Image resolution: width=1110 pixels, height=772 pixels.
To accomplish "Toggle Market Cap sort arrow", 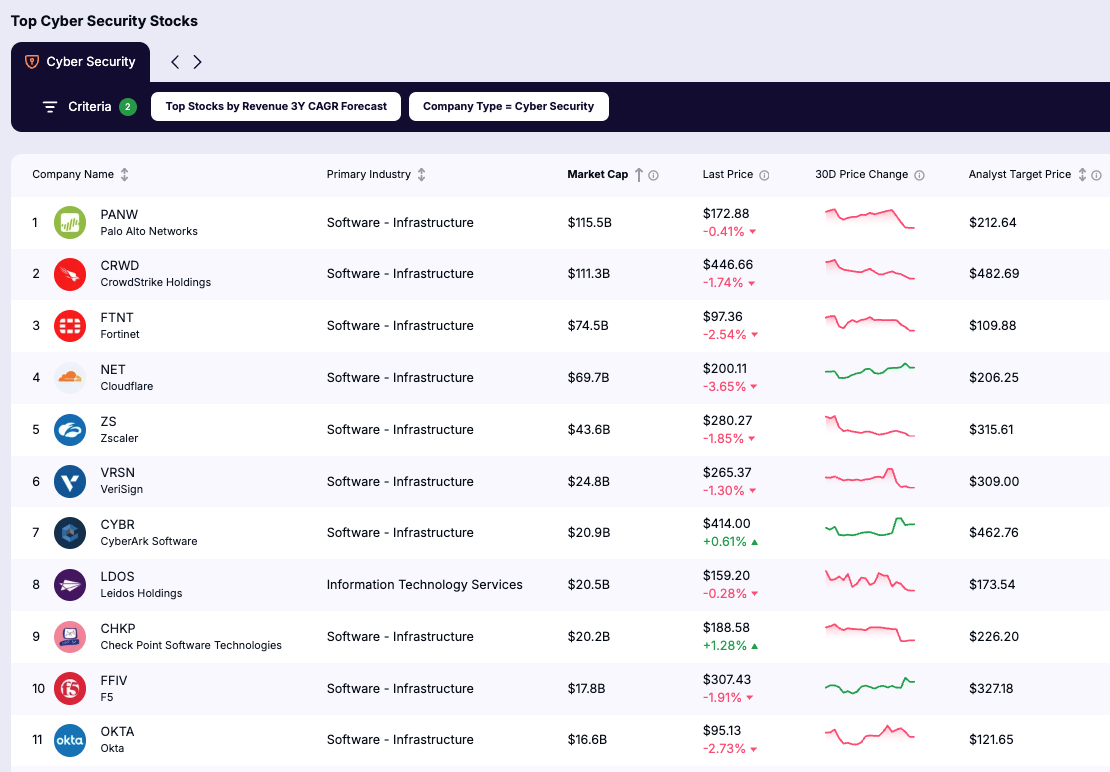I will 639,175.
